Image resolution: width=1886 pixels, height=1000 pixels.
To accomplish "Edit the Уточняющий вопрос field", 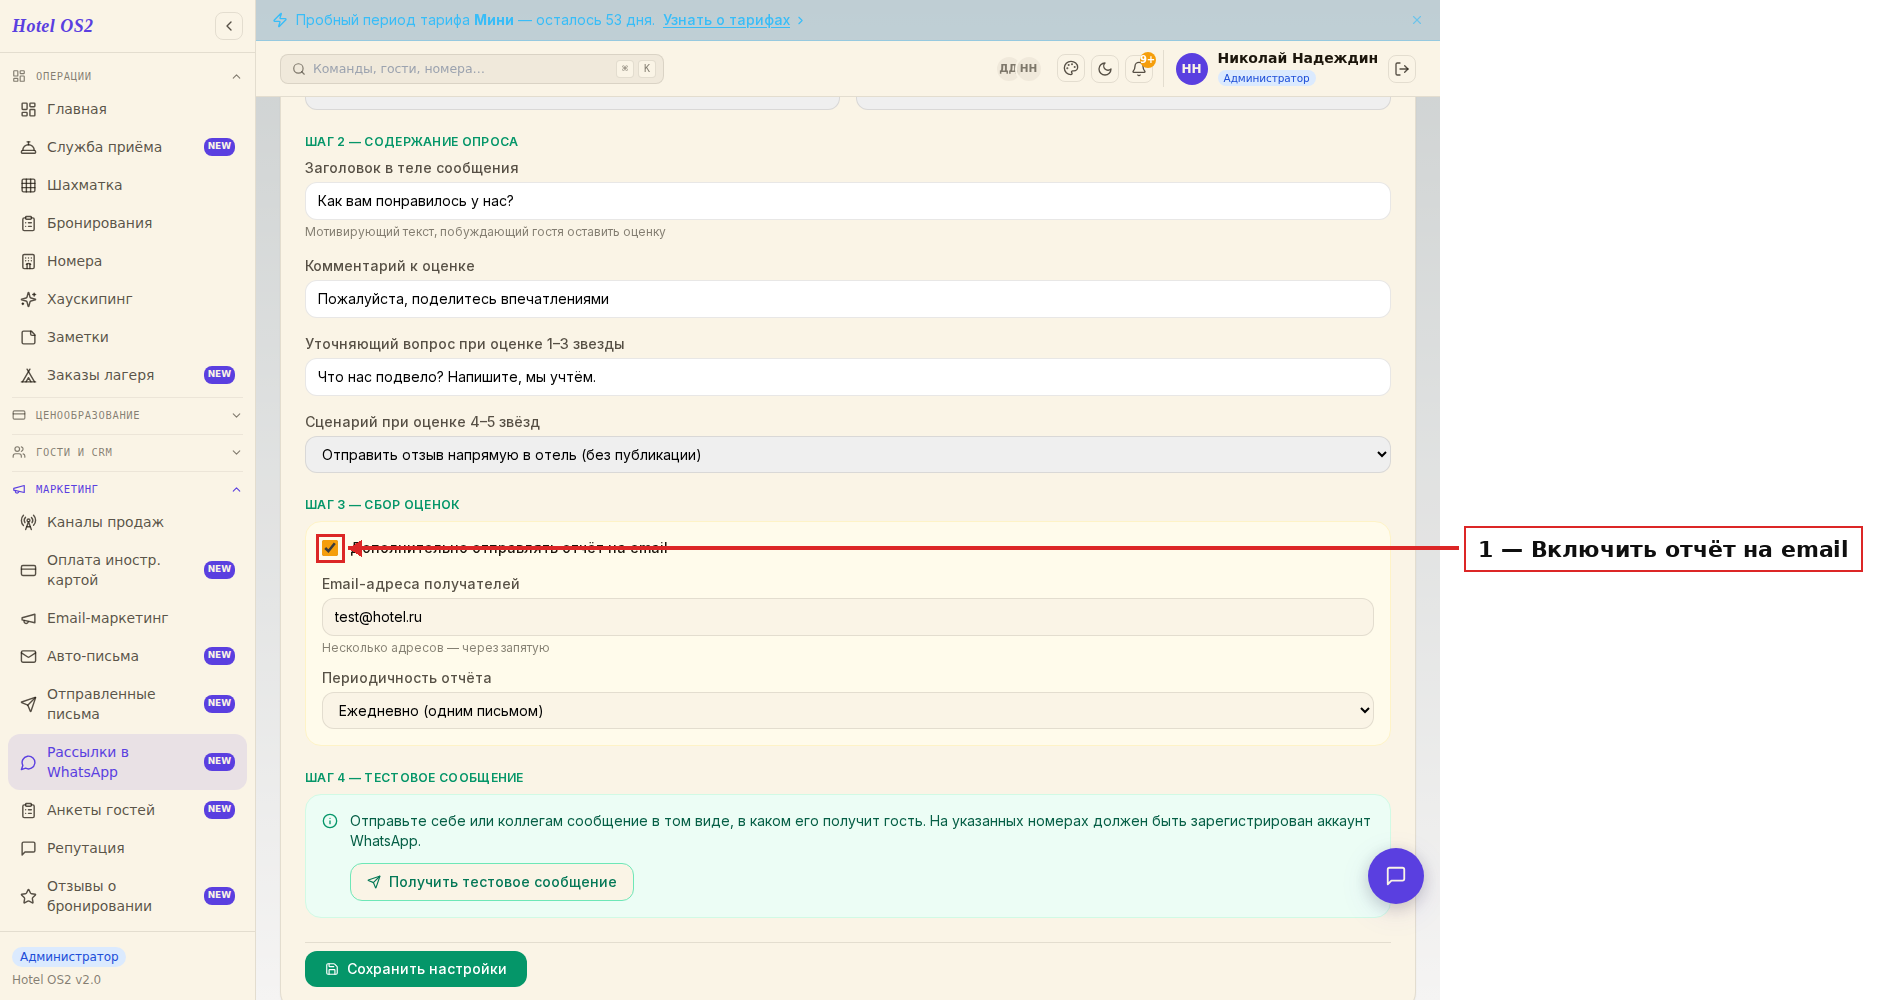I will coord(847,377).
